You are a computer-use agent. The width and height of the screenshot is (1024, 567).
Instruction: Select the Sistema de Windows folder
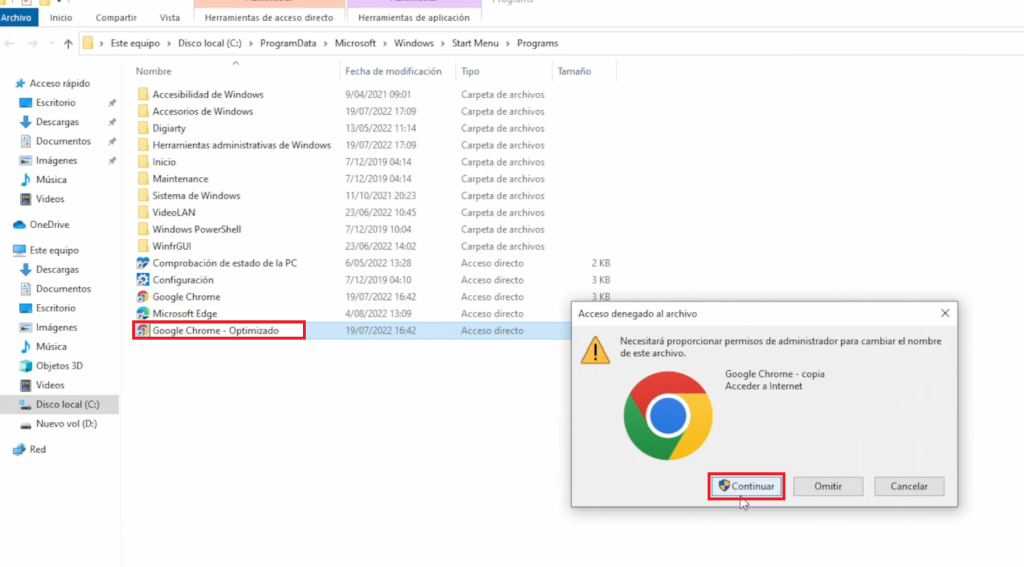tap(196, 196)
